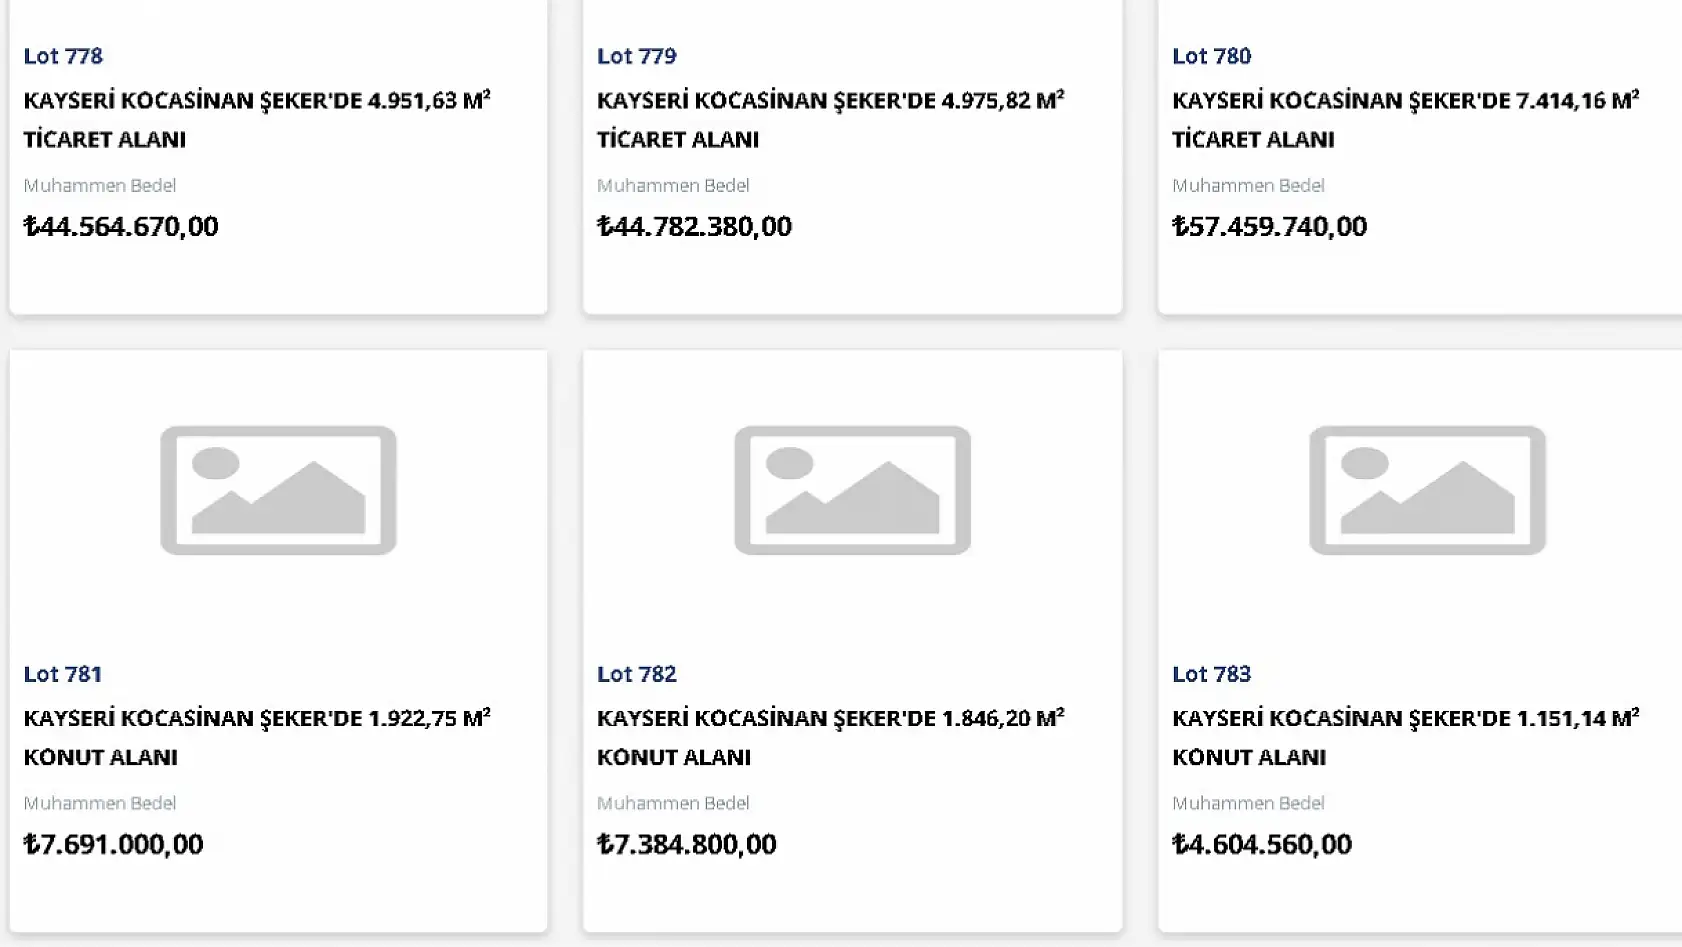The height and width of the screenshot is (947, 1682).
Task: Click the 1.846,20 M² Konut Alanı title
Action: tap(830, 737)
